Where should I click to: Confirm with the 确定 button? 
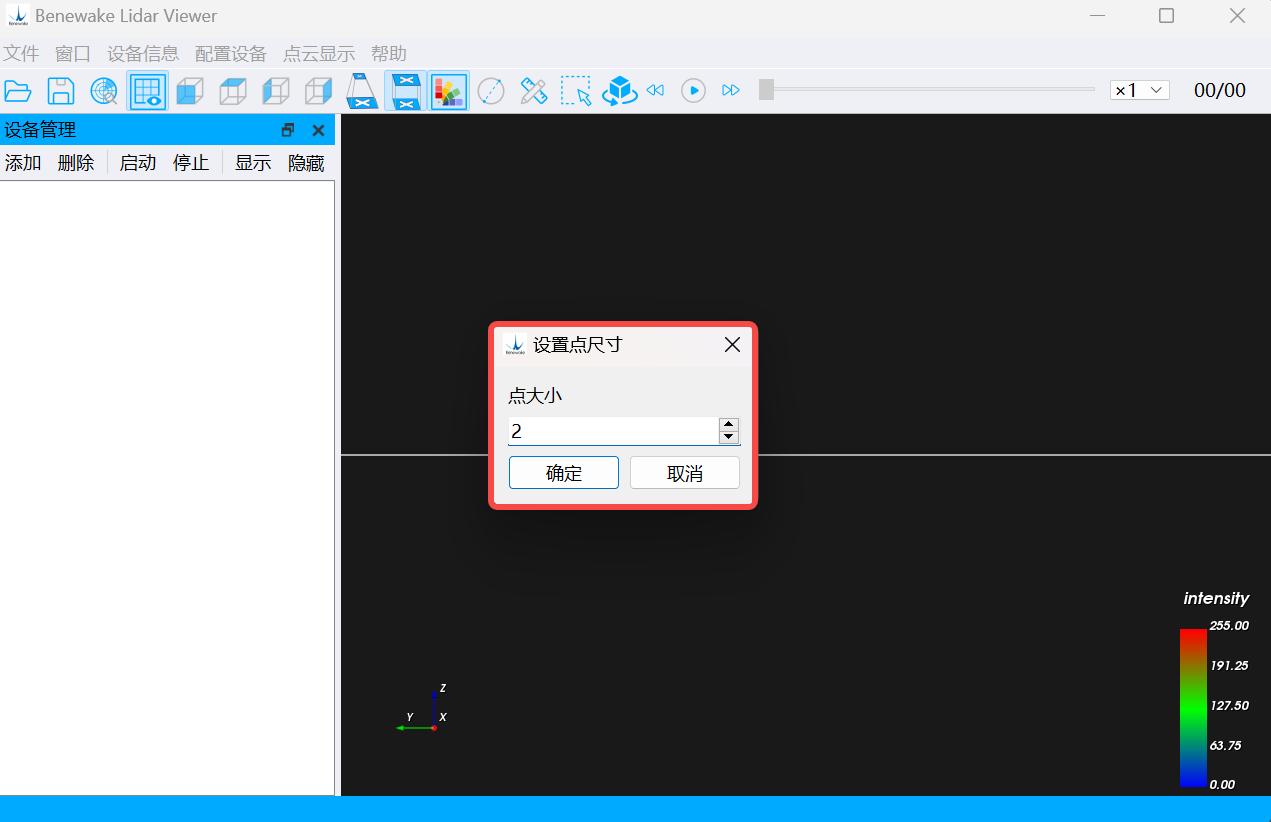coord(564,473)
